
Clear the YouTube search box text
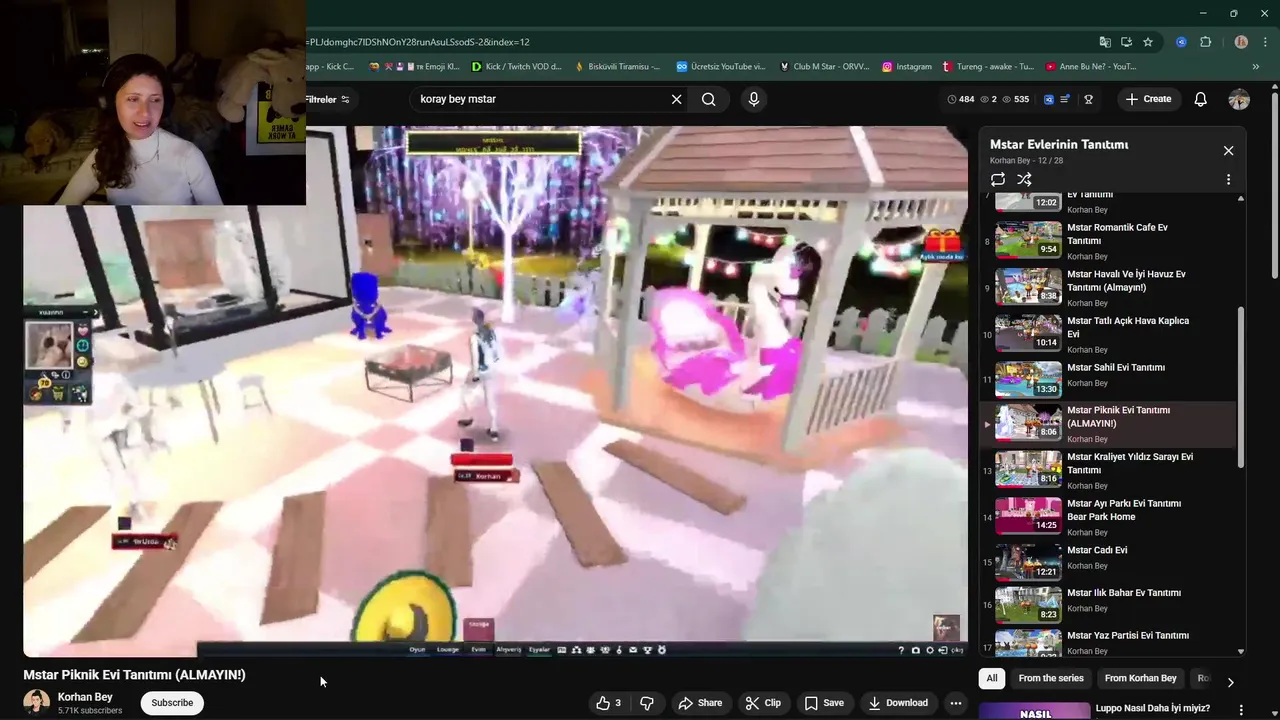676,99
